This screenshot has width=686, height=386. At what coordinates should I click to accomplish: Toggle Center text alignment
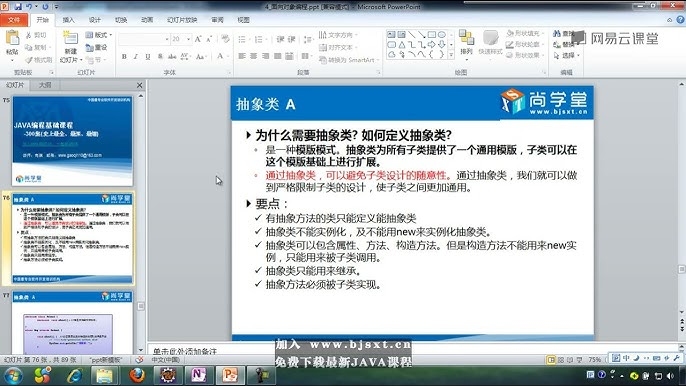click(x=254, y=56)
